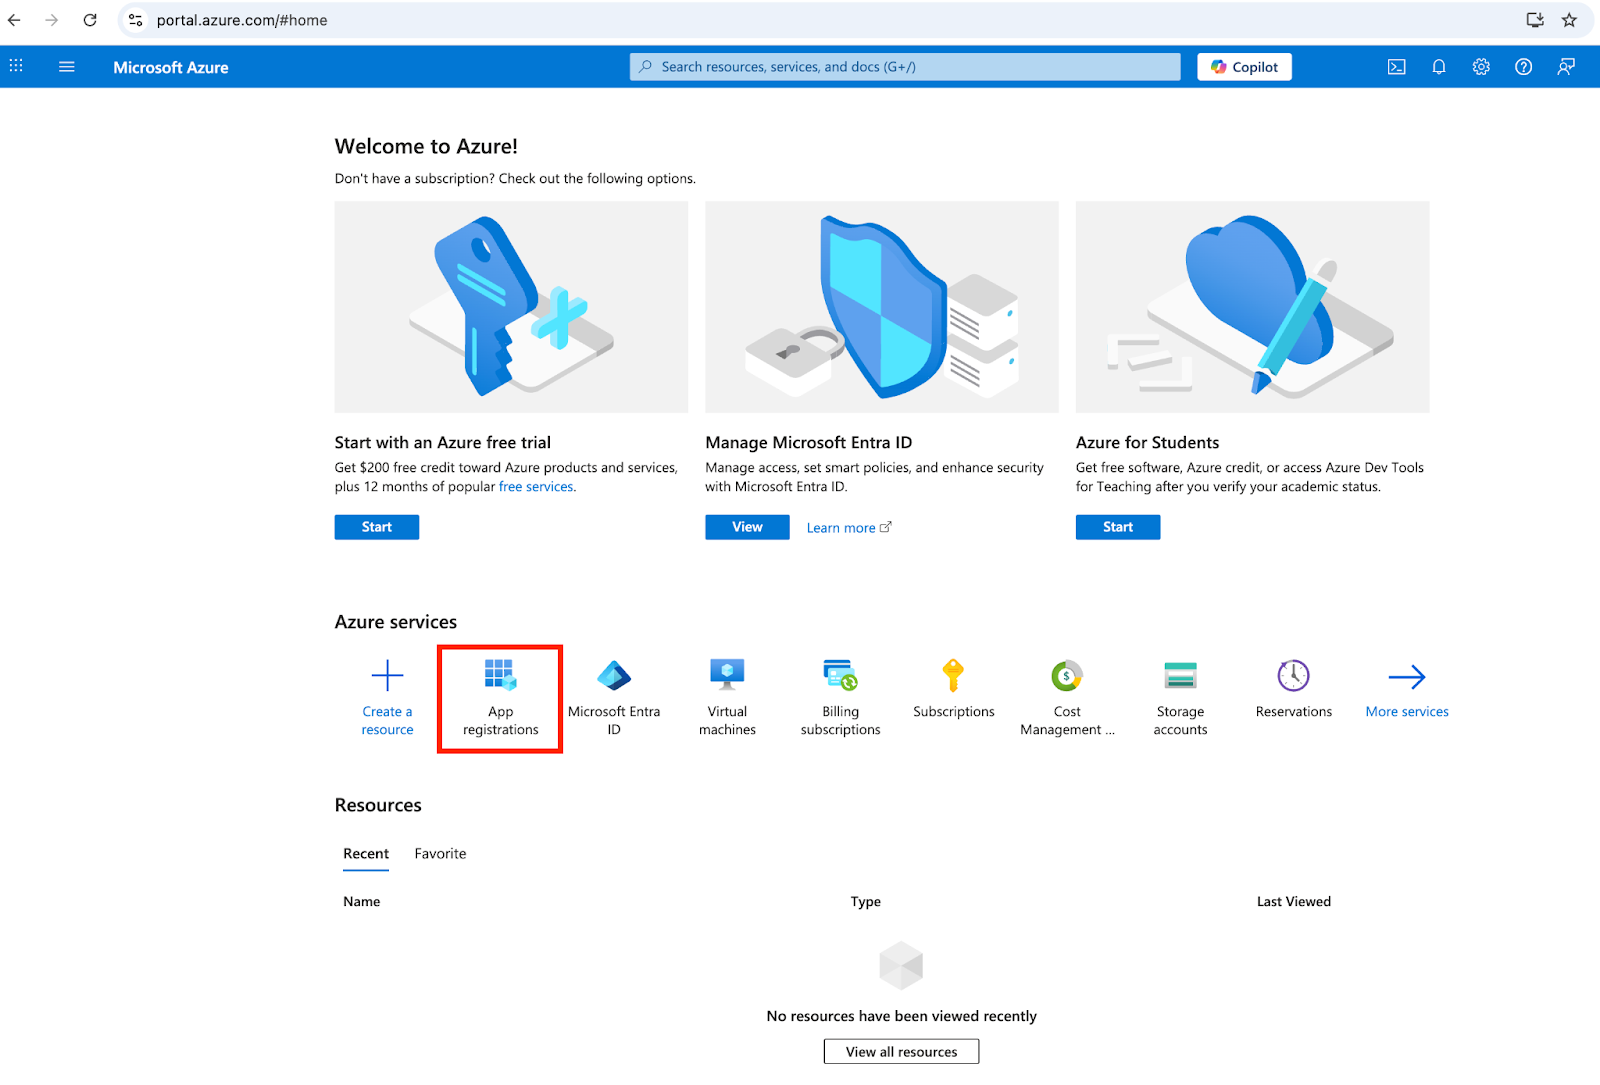Open Cloud Shell from the header
Image resolution: width=1600 pixels, height=1085 pixels.
click(1397, 67)
